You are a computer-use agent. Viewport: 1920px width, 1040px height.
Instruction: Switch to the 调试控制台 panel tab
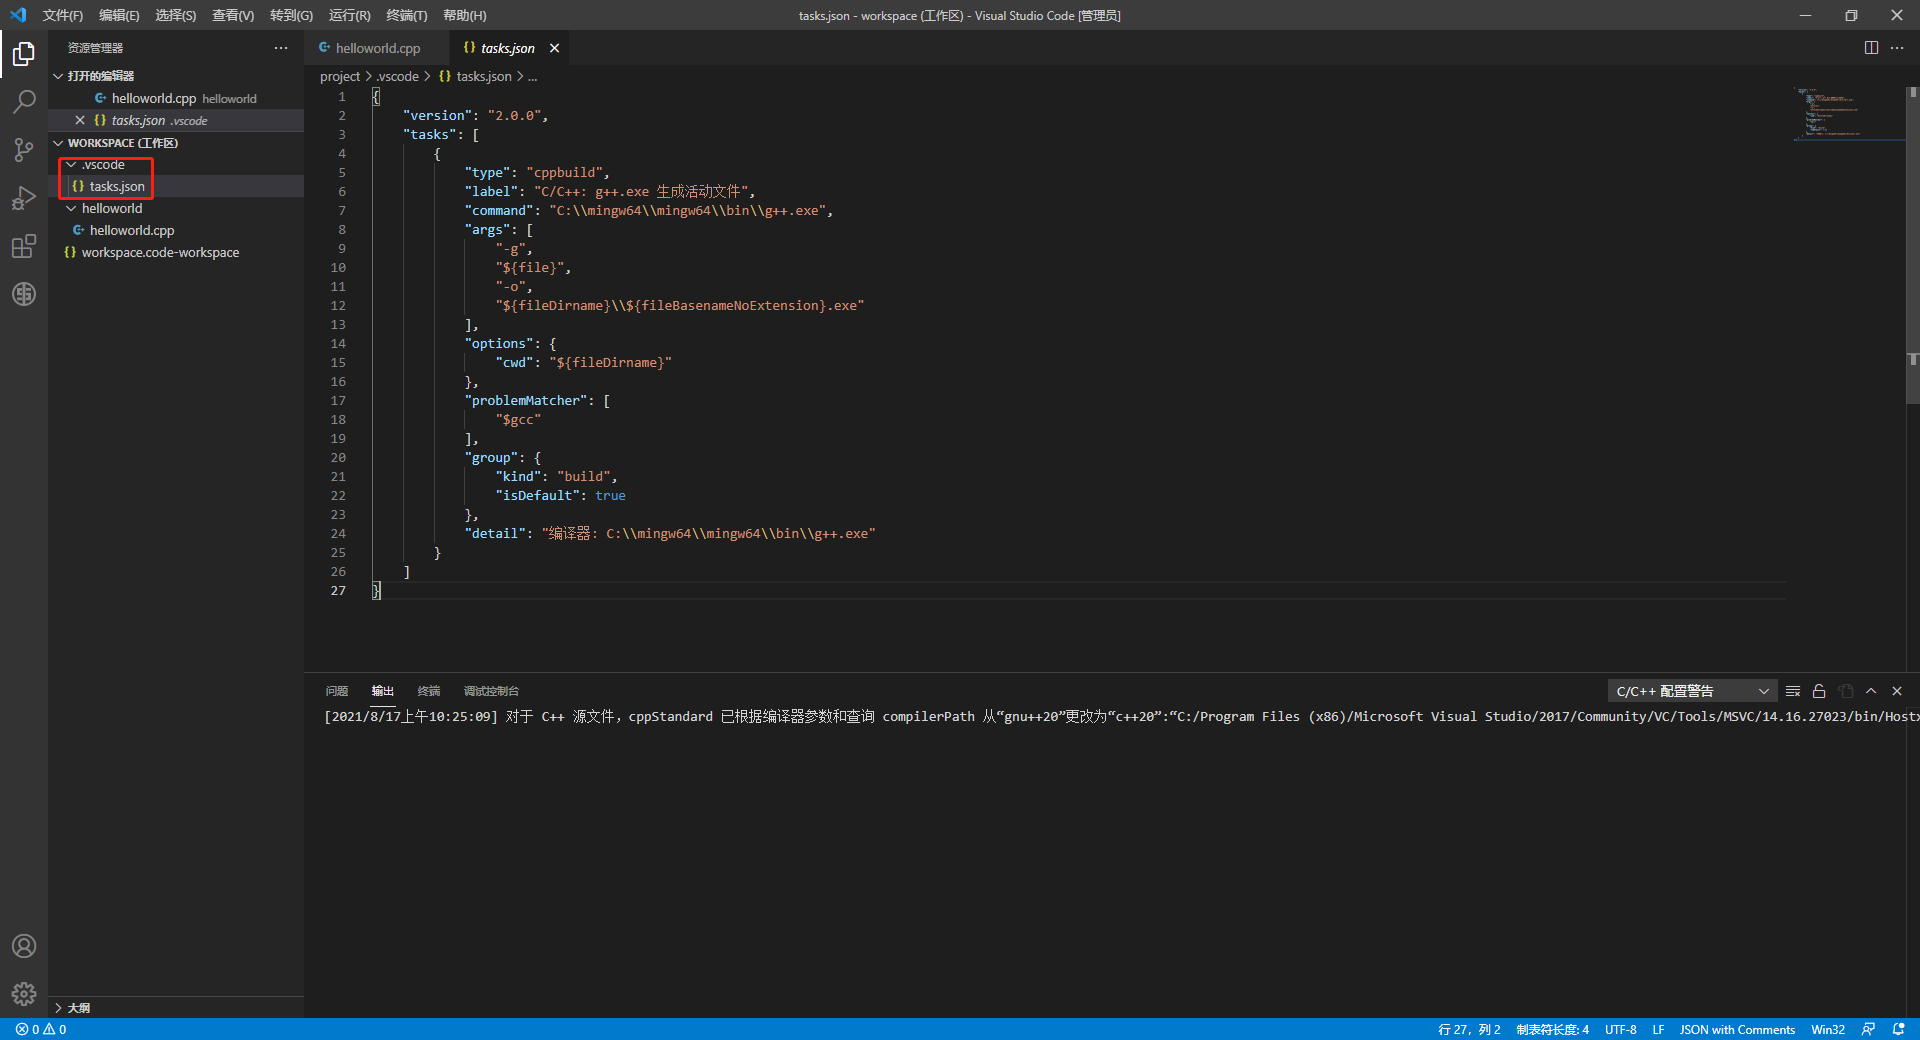(491, 691)
